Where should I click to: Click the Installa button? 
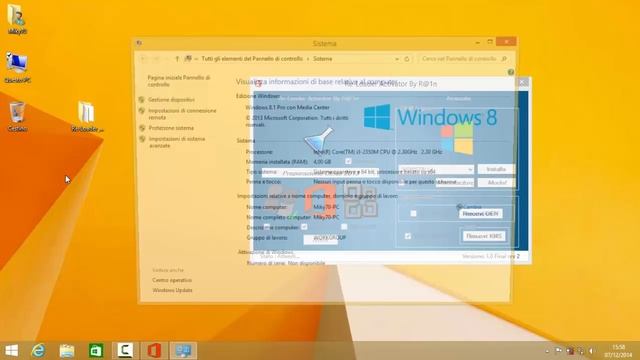coord(496,169)
